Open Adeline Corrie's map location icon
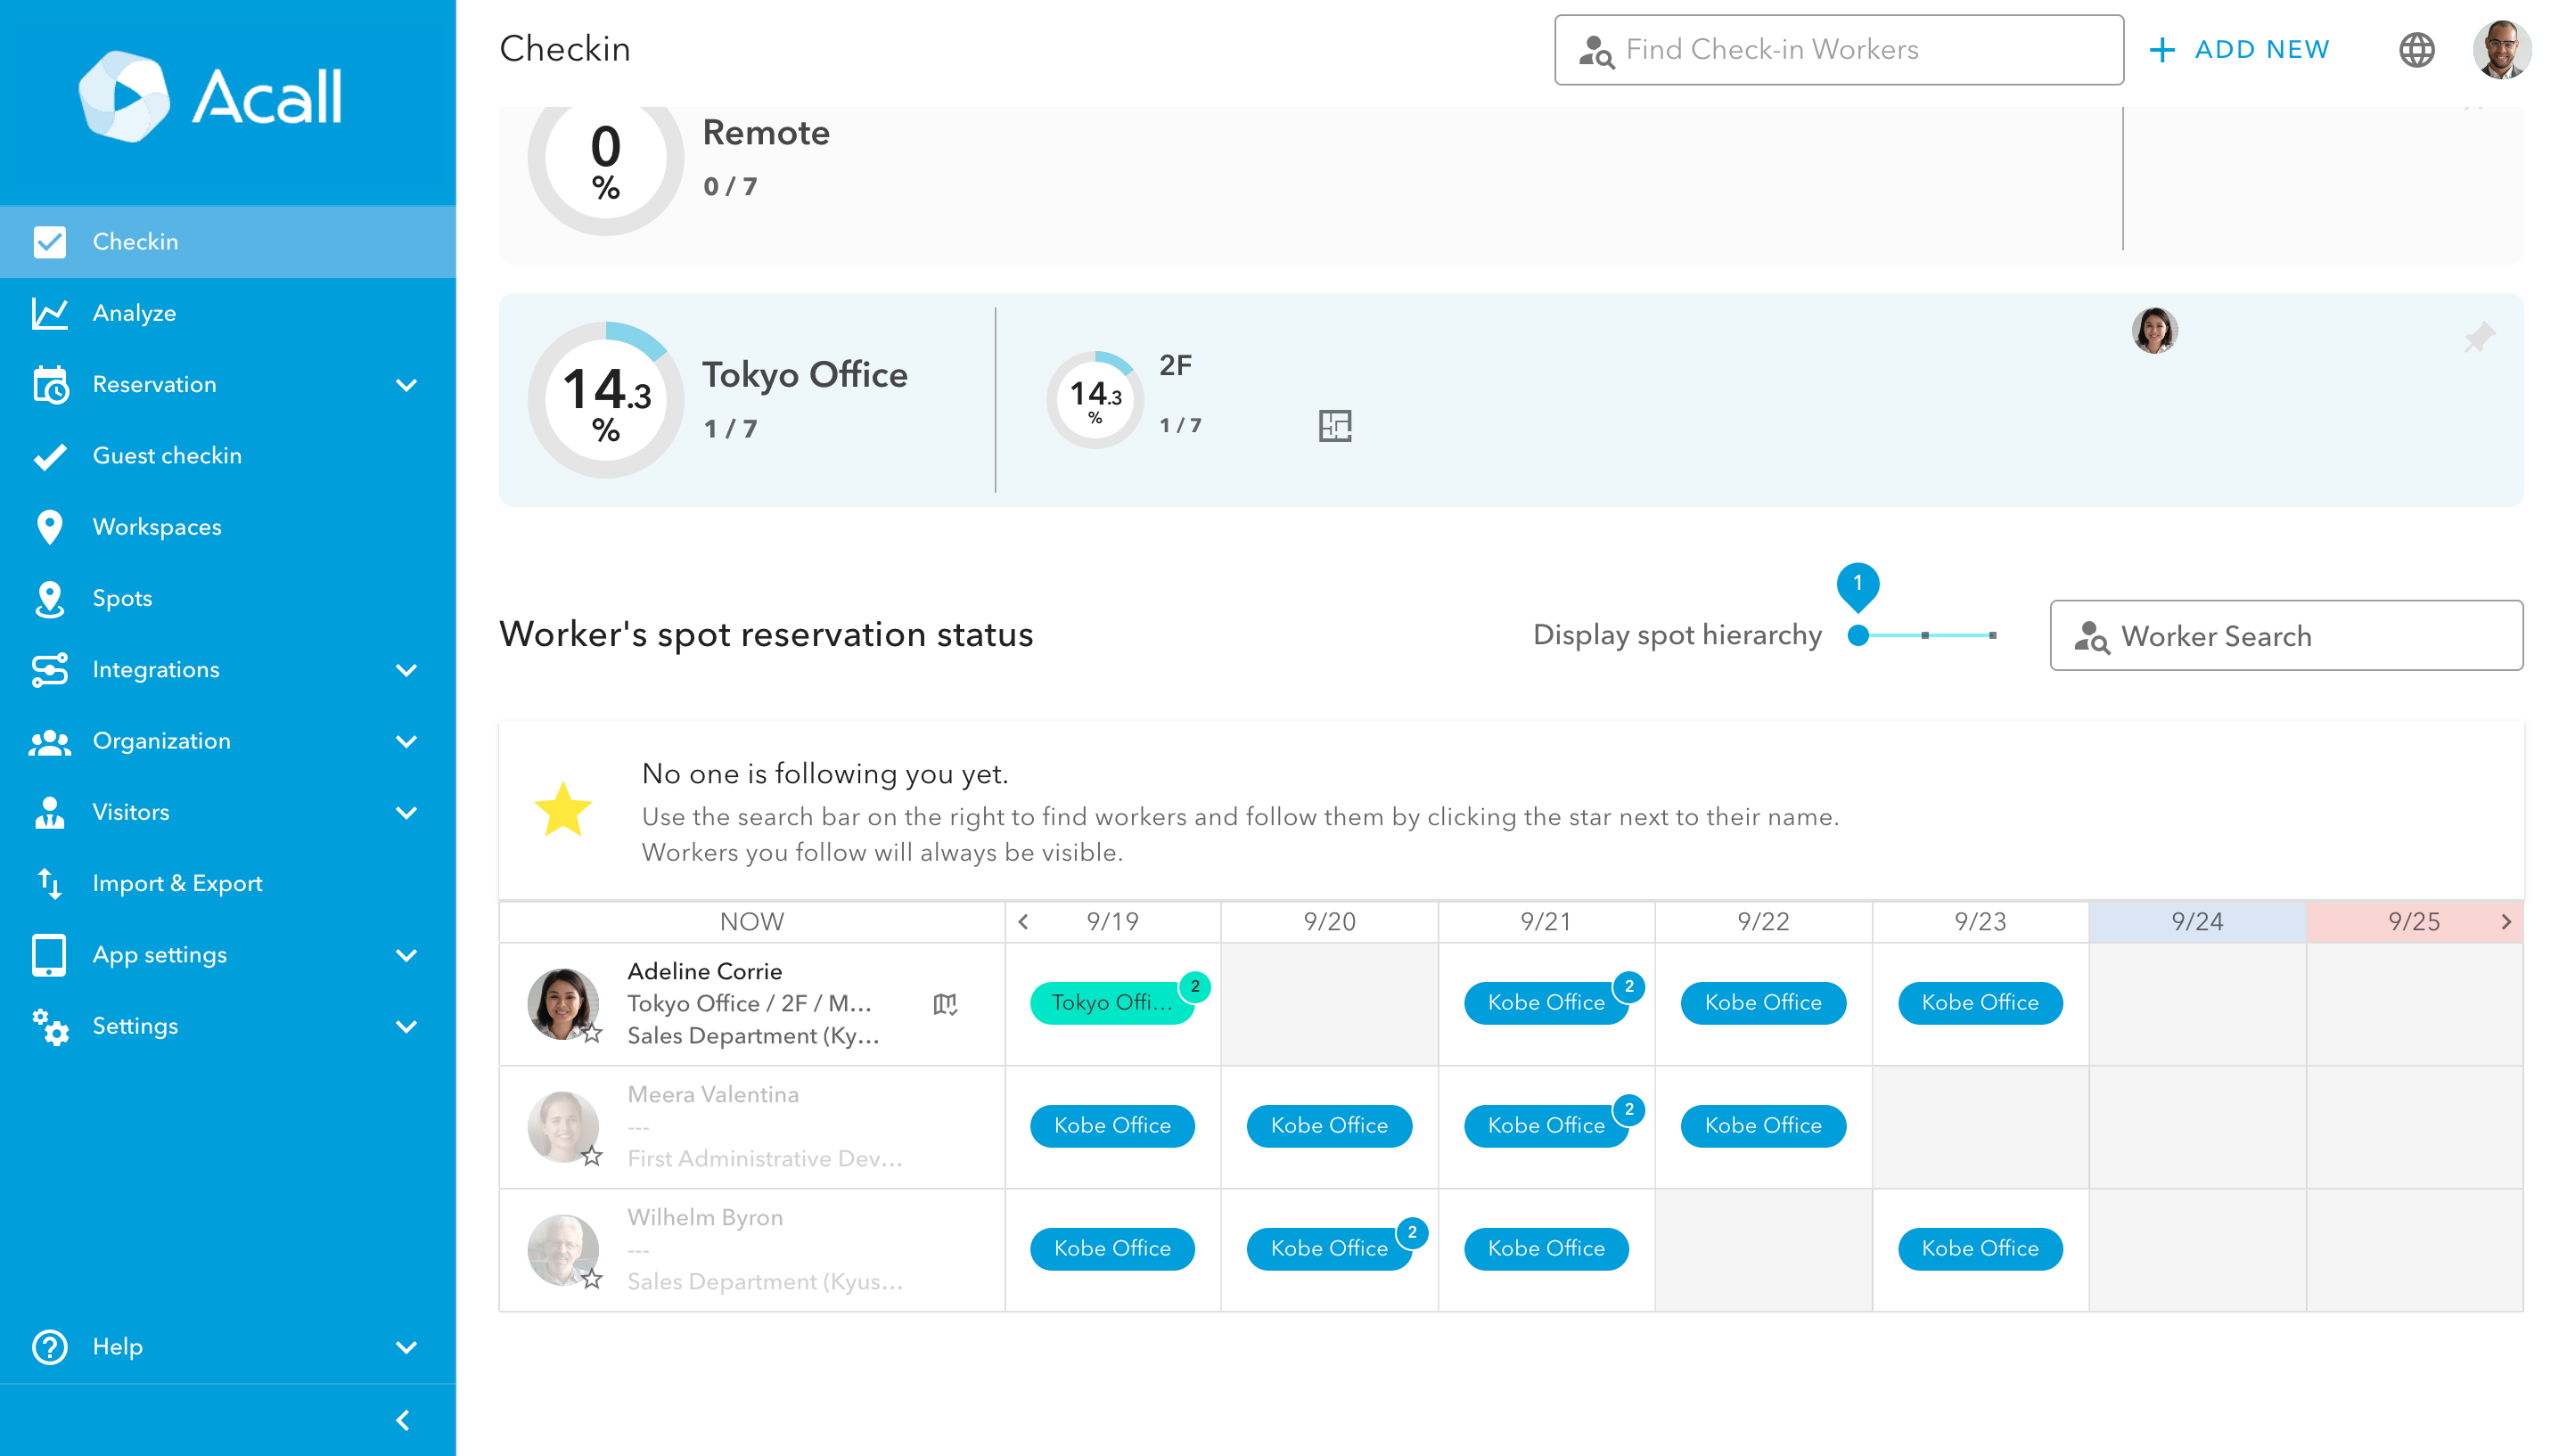Image resolution: width=2567 pixels, height=1456 pixels. (x=944, y=1003)
